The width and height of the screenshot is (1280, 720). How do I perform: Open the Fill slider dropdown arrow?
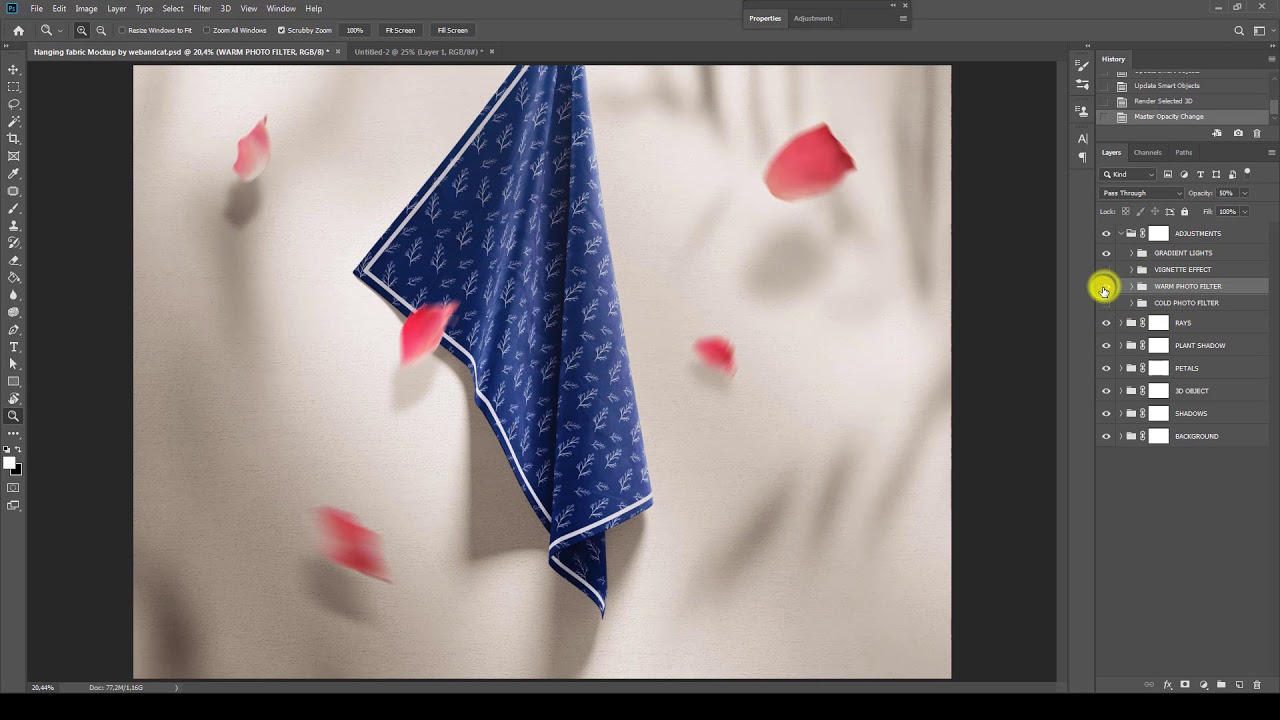point(1244,211)
